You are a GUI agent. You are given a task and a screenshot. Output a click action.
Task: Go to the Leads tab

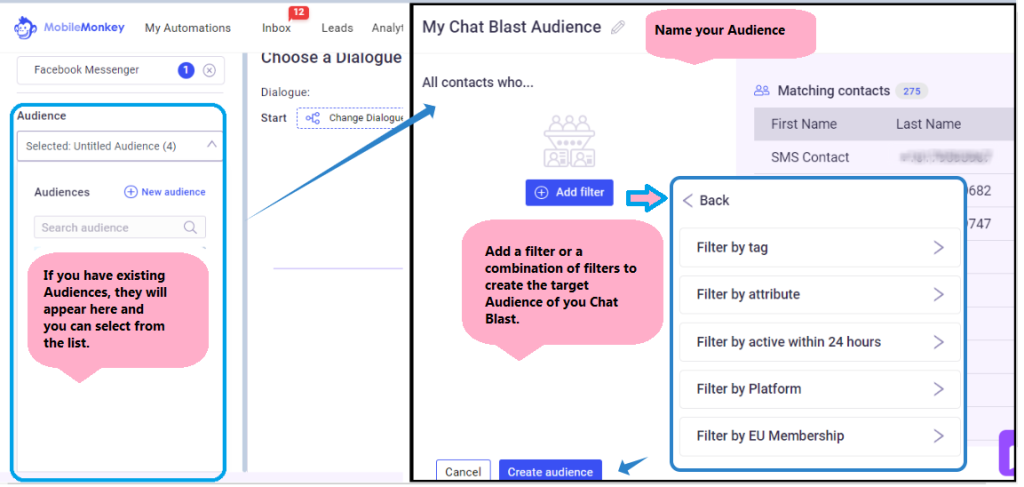coord(337,28)
